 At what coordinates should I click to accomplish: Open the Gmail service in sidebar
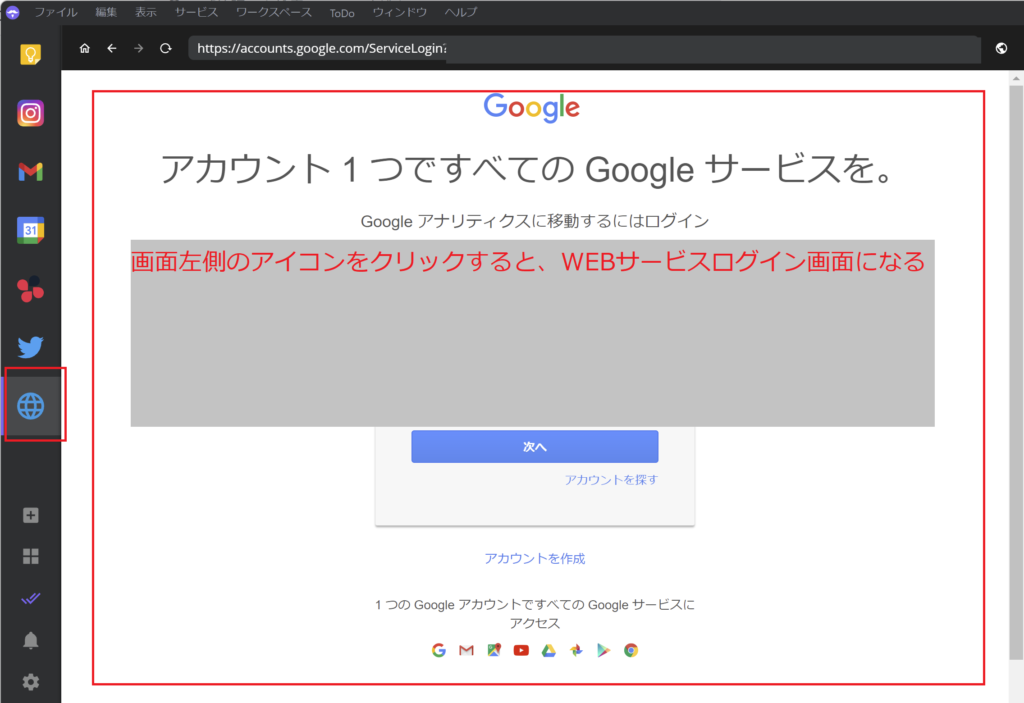(31, 172)
